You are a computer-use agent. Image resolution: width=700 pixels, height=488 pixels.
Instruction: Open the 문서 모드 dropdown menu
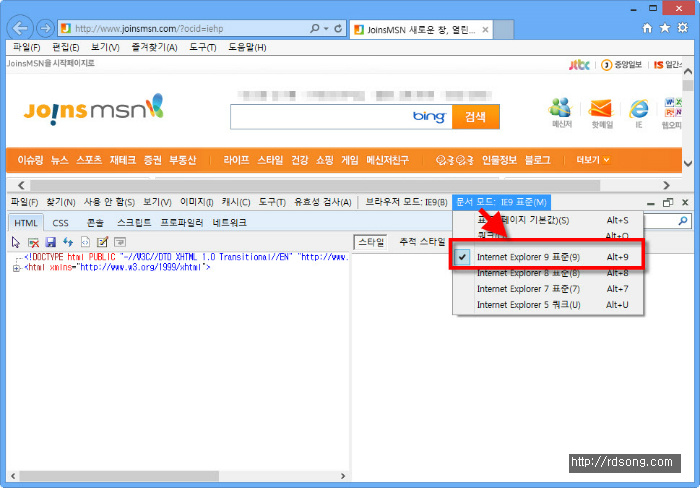pos(501,202)
